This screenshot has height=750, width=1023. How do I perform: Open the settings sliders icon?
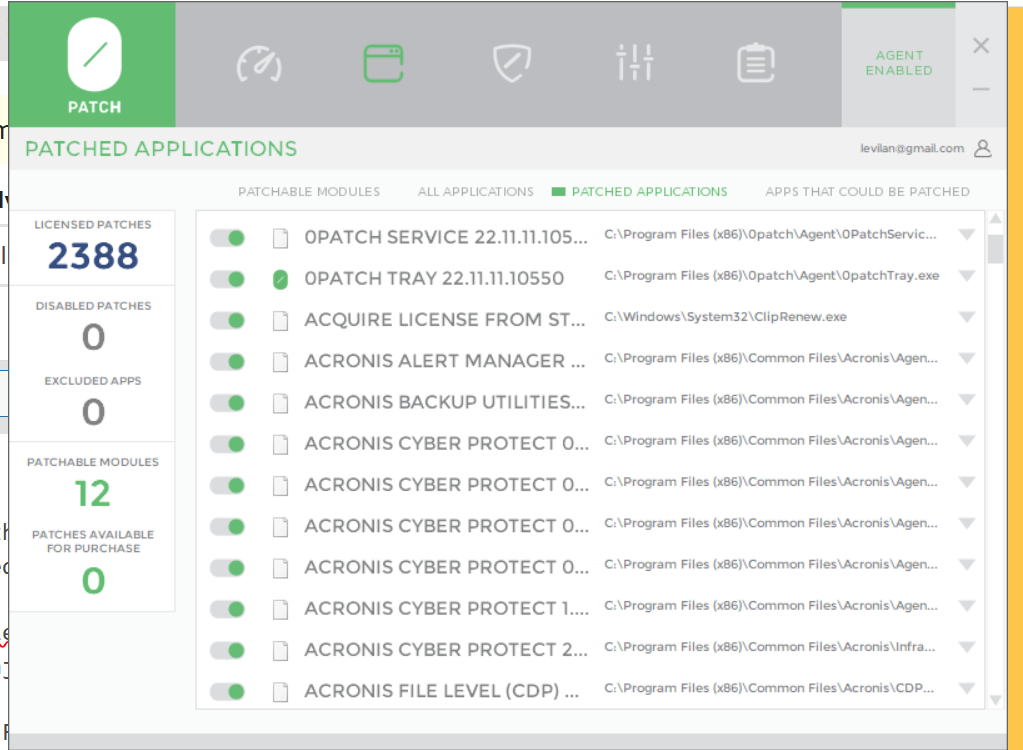point(634,63)
